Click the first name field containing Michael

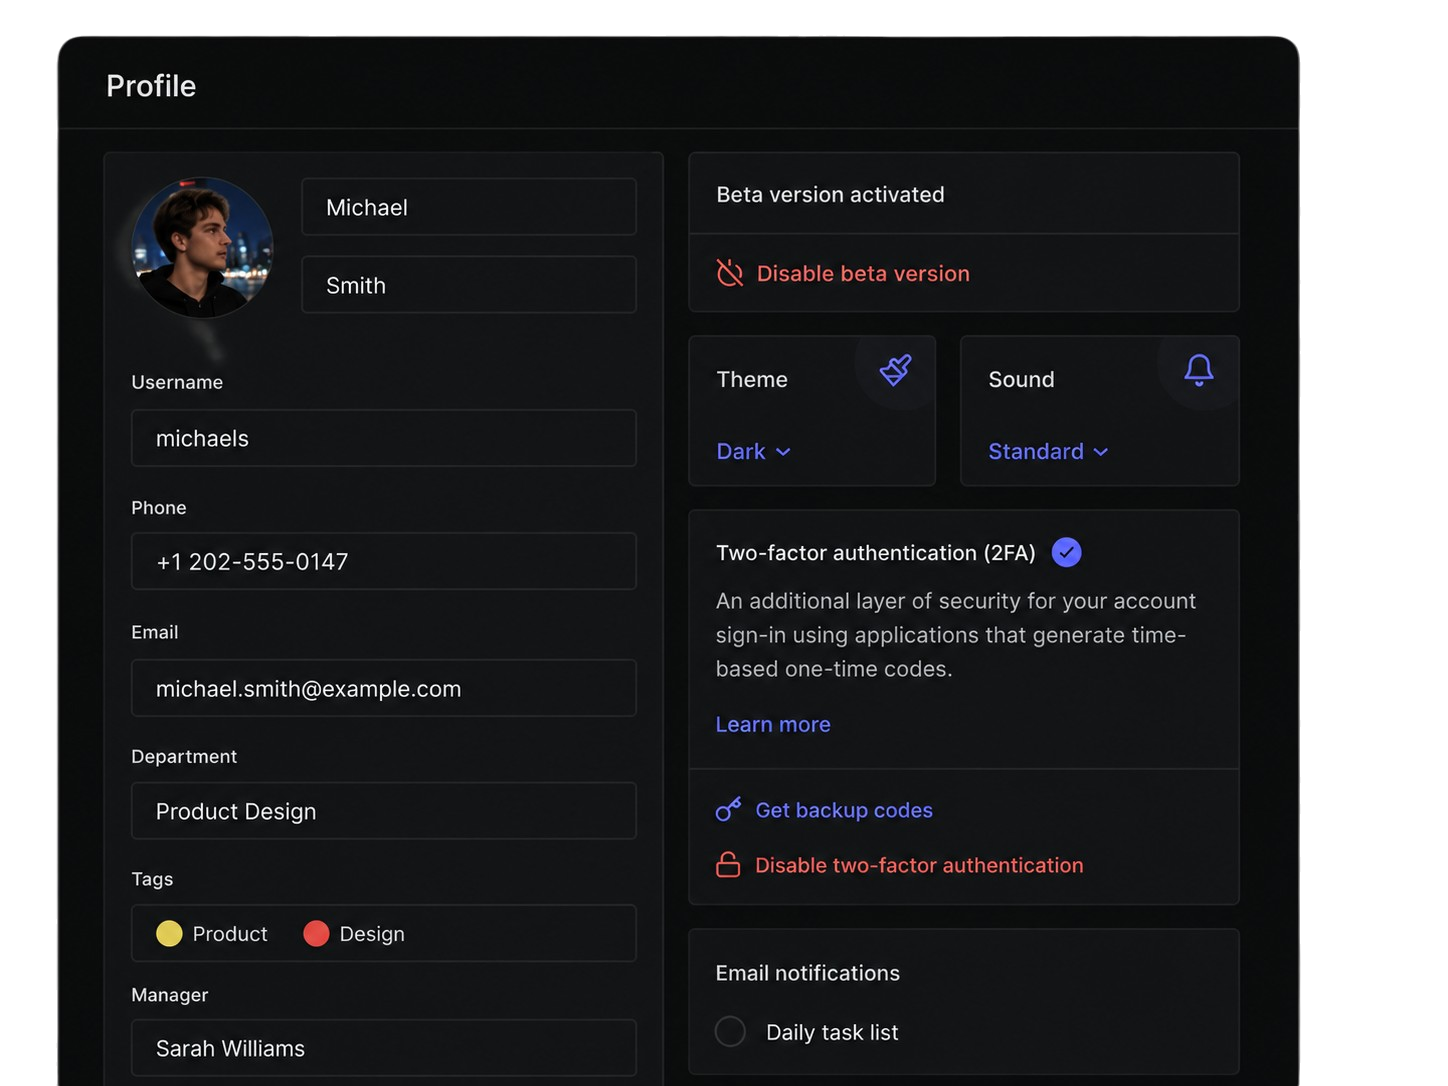coord(469,207)
